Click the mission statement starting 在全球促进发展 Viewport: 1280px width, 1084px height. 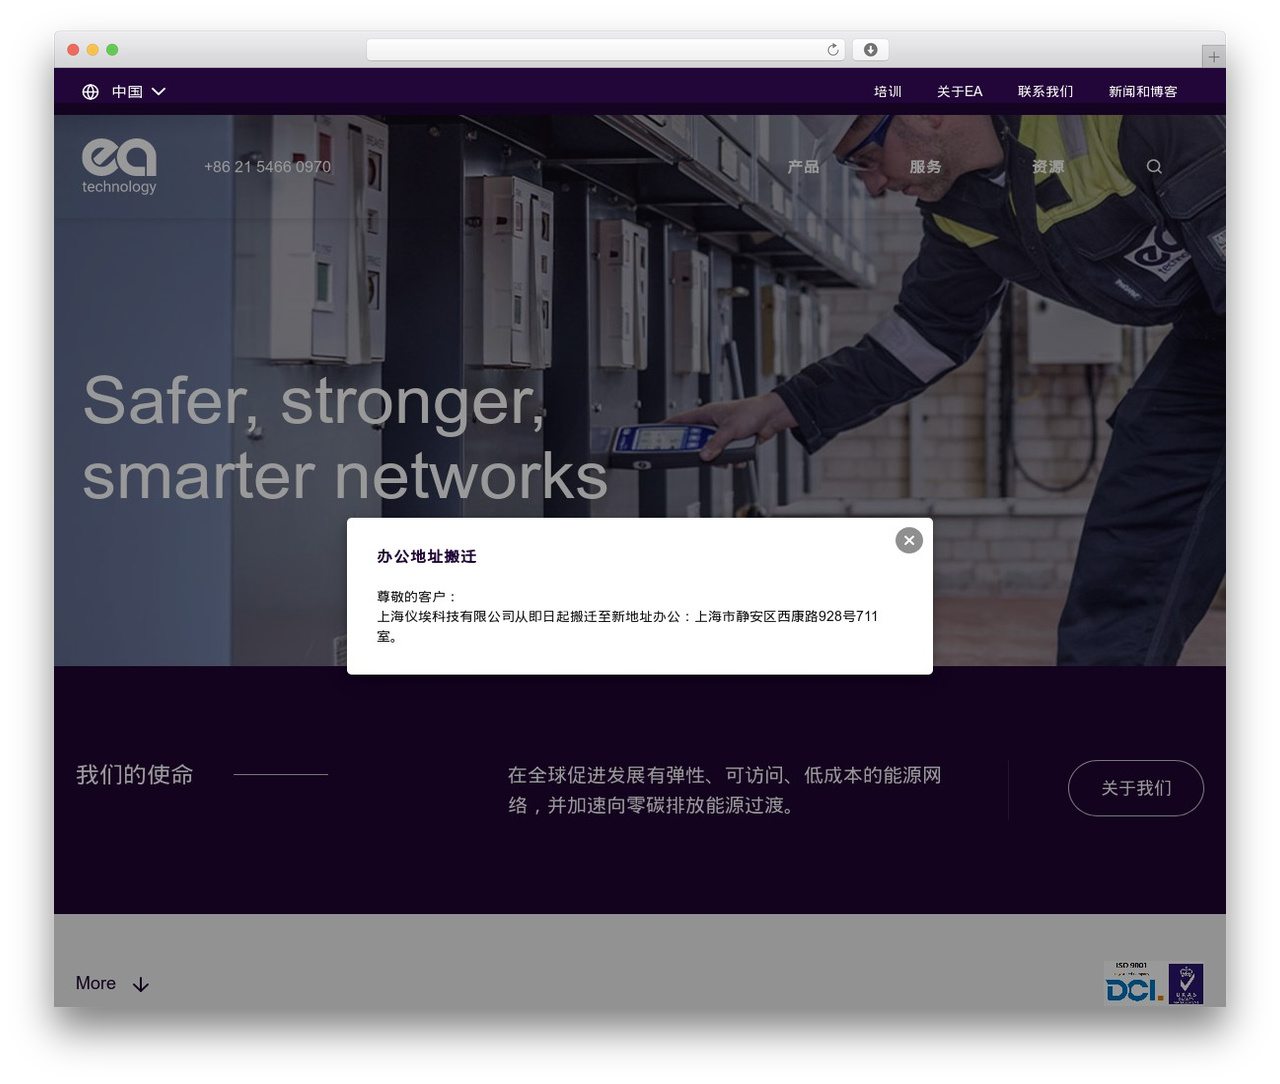tap(724, 790)
